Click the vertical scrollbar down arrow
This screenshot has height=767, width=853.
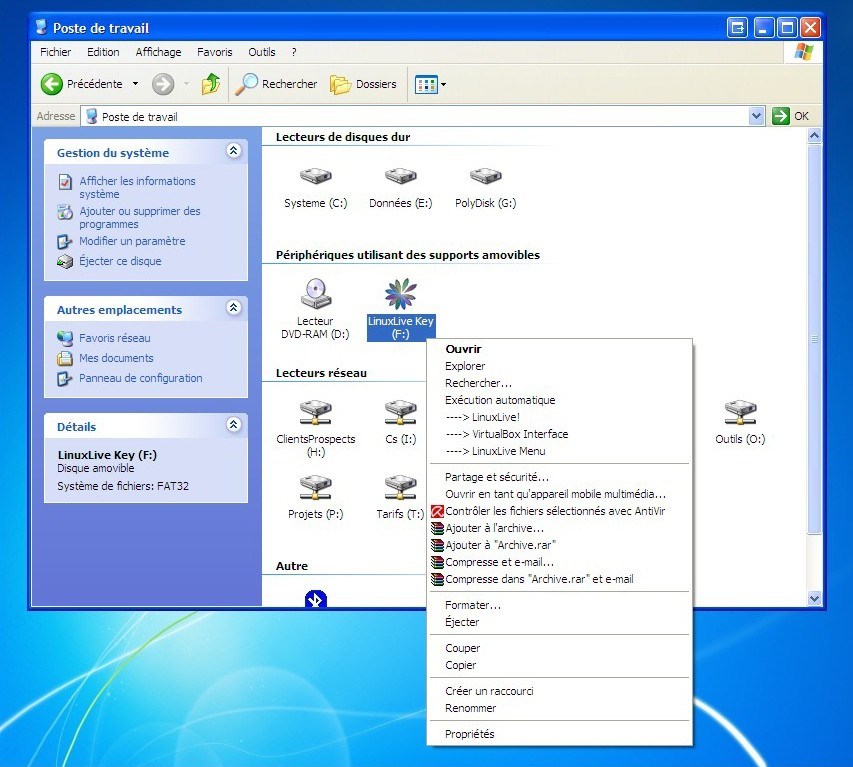point(813,598)
